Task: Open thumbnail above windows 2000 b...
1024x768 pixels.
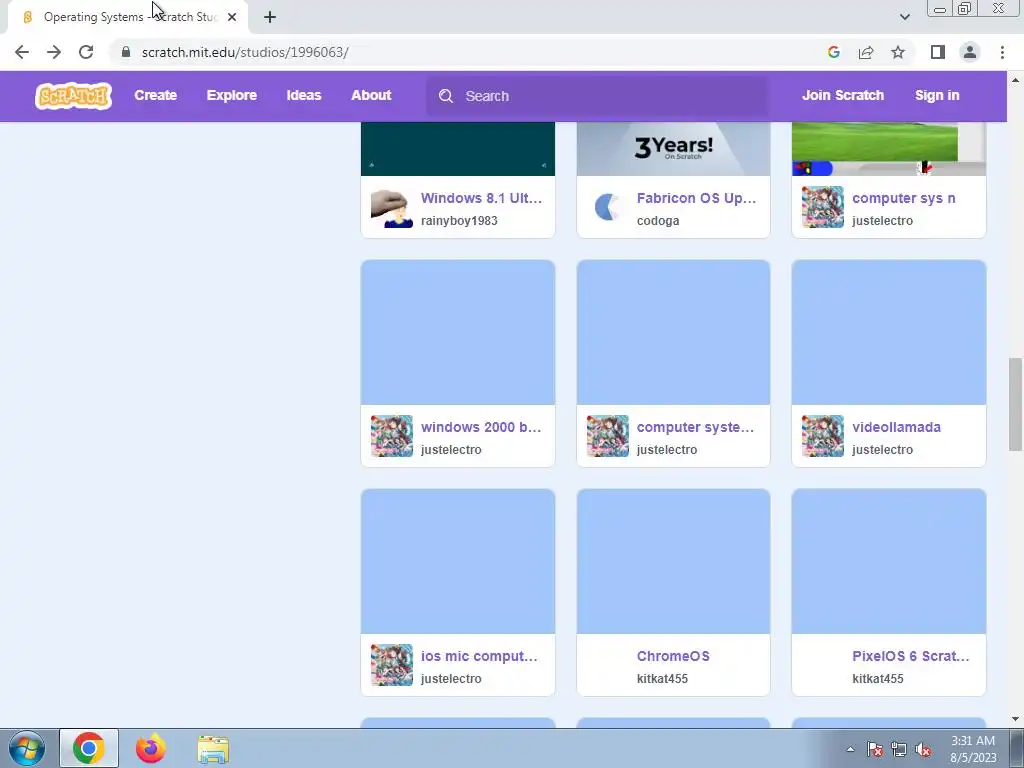Action: coord(458,332)
